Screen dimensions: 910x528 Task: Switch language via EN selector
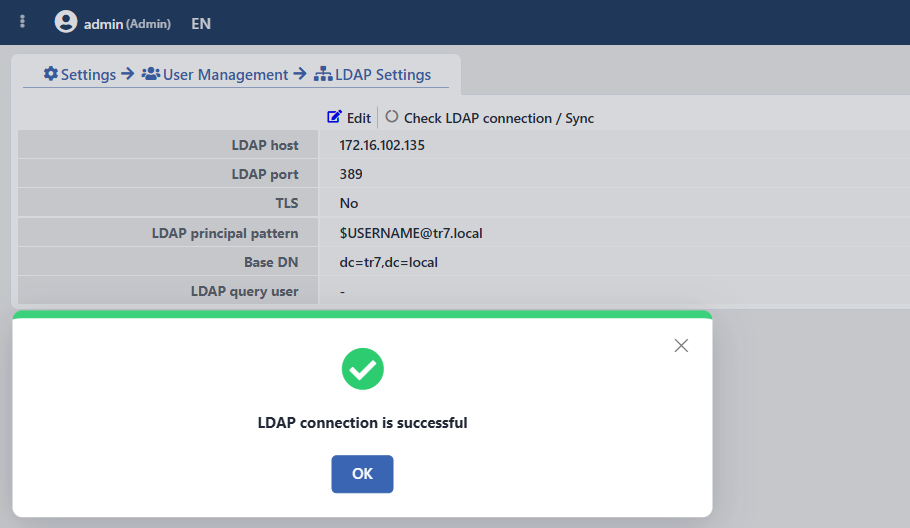[x=201, y=24]
